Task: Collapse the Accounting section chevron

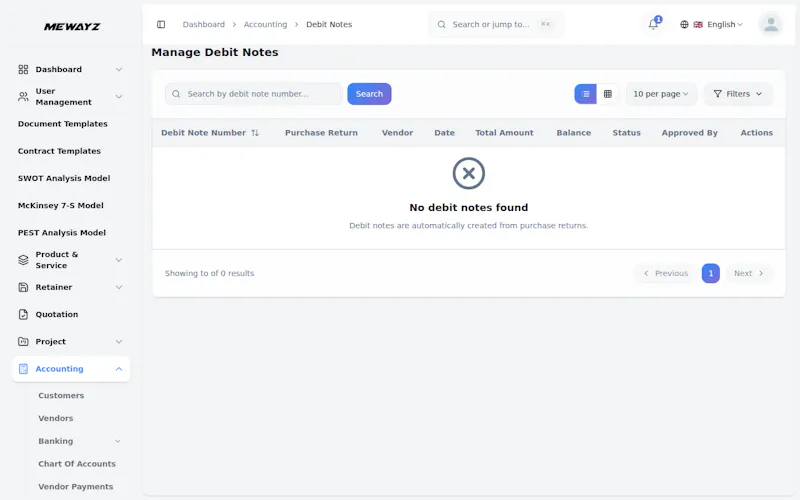Action: 119,368
